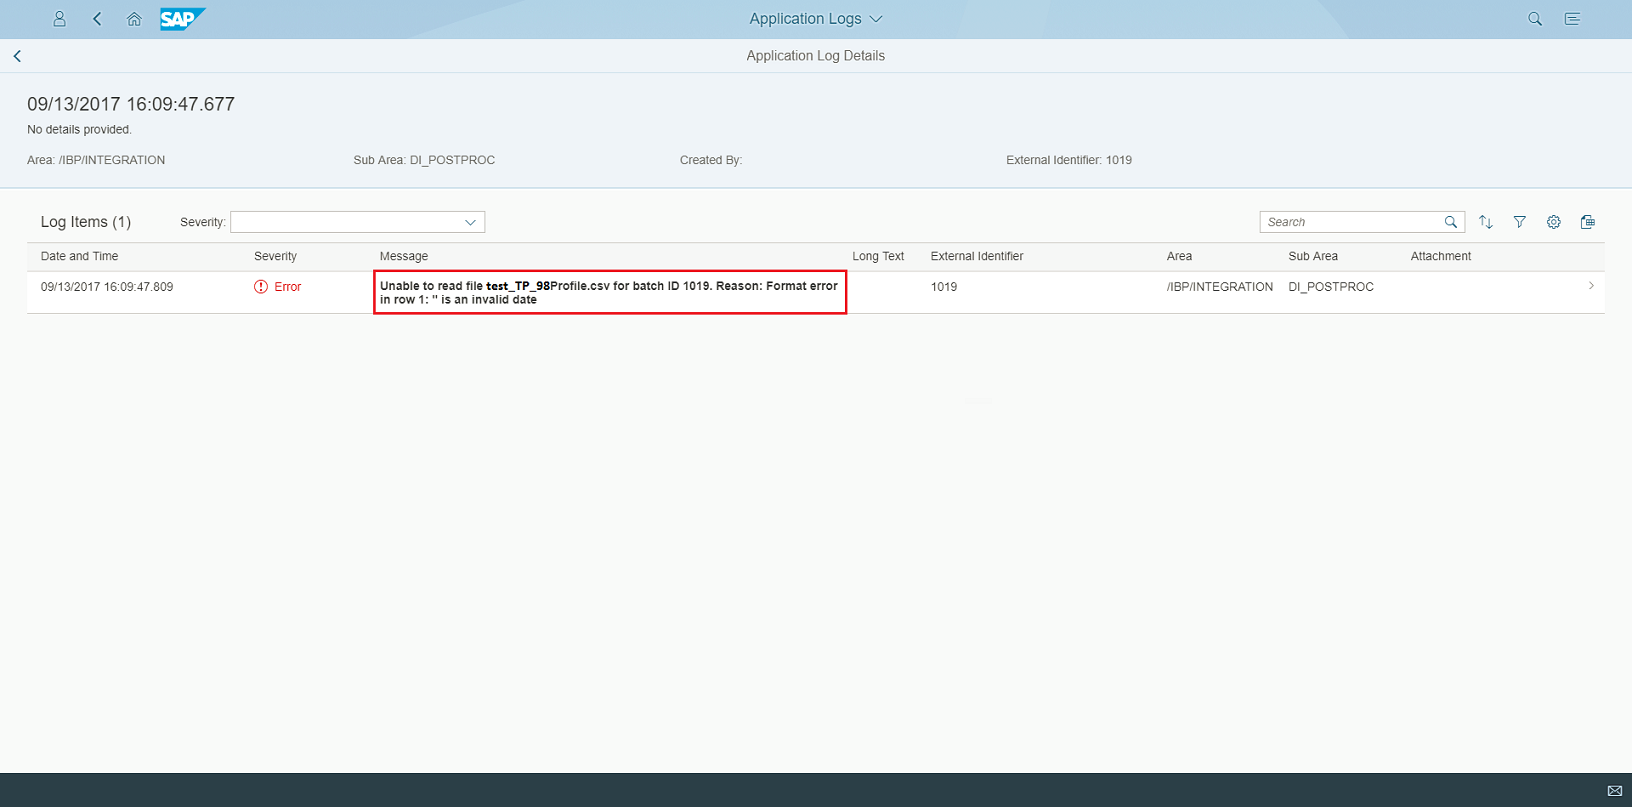Select the Area column header
1632x807 pixels.
(x=1179, y=256)
